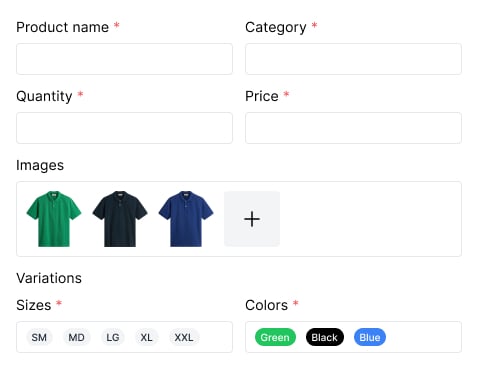The width and height of the screenshot is (478, 369).
Task: Select the blue polo shirt thumbnail
Action: [186, 219]
